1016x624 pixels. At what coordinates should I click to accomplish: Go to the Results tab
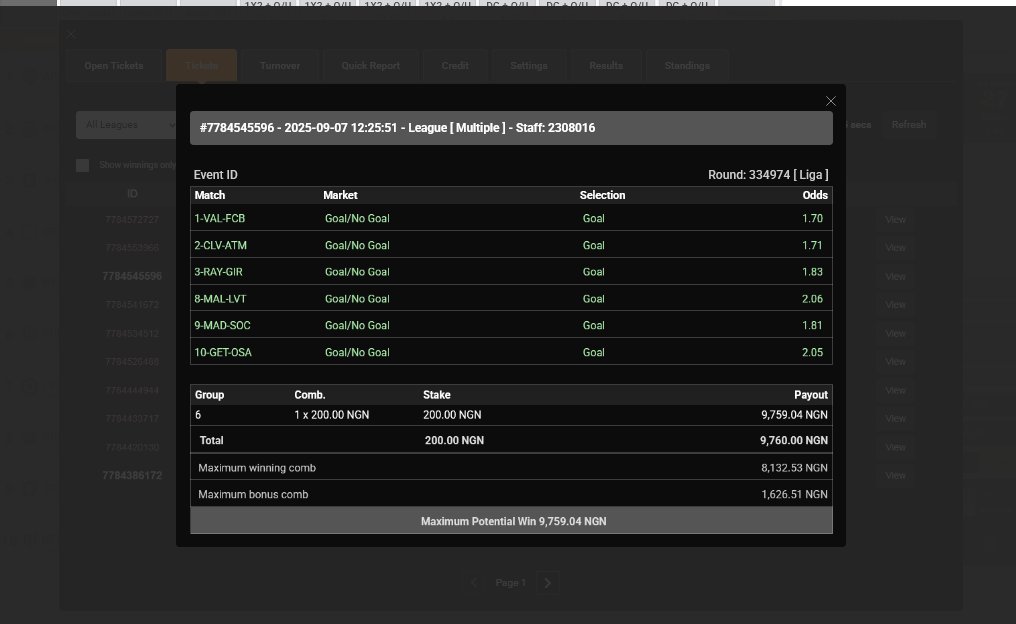pyautogui.click(x=606, y=65)
